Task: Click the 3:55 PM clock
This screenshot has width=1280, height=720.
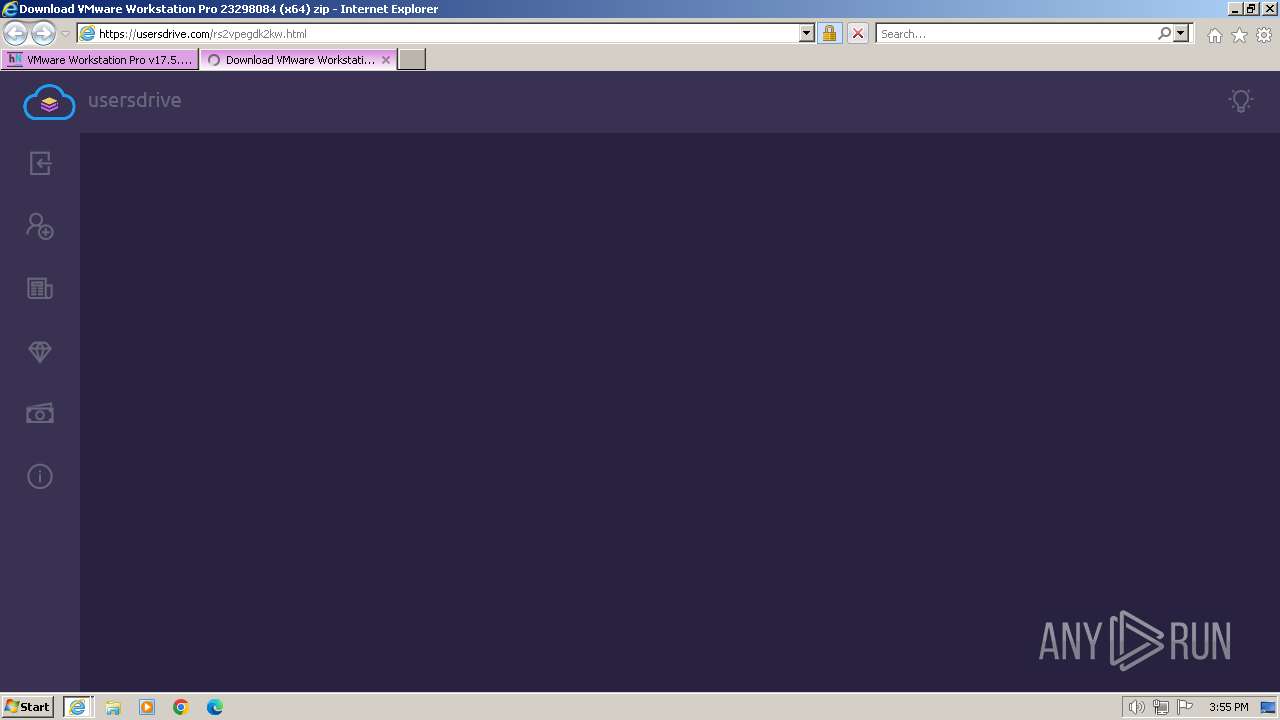Action: tap(1228, 707)
